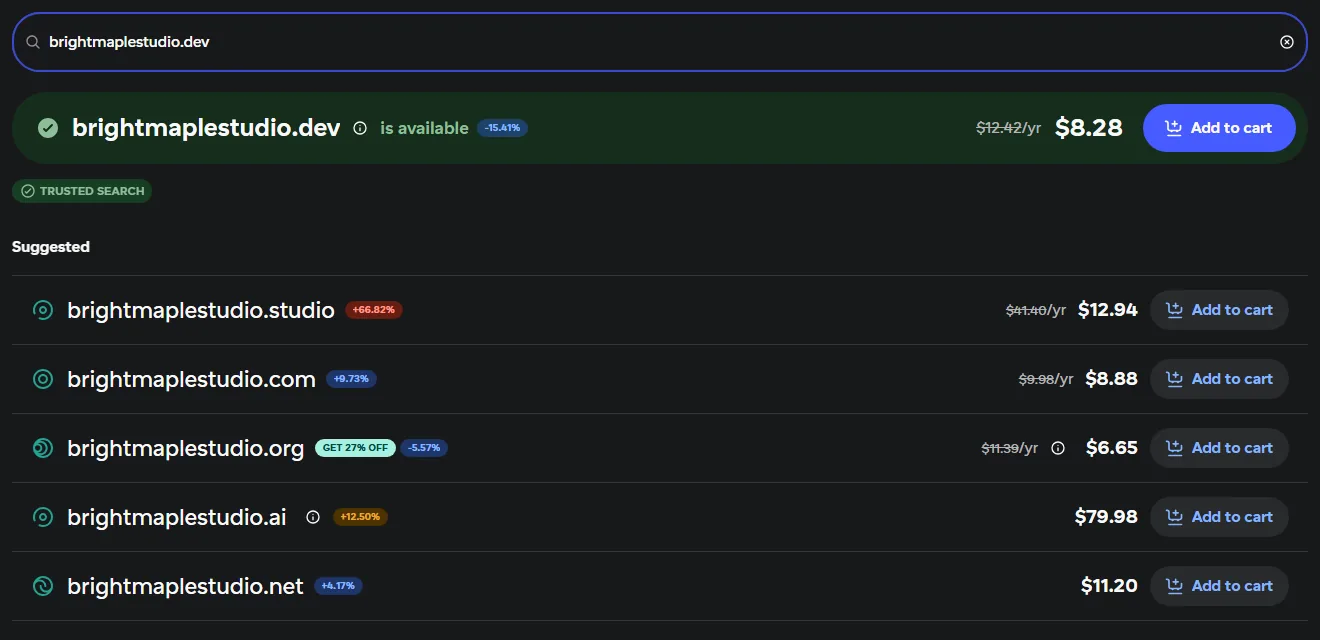Viewport: 1320px width, 640px height.
Task: Add brightmaplestudio.ai to cart
Action: pos(1219,517)
